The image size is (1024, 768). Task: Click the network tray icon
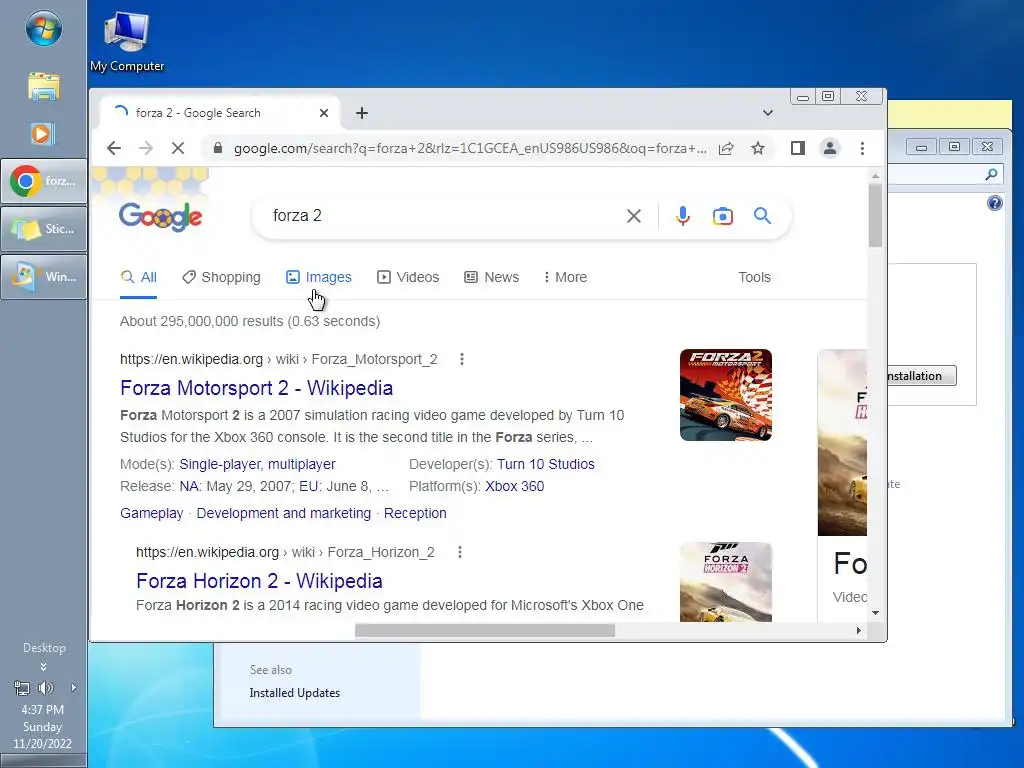point(22,688)
